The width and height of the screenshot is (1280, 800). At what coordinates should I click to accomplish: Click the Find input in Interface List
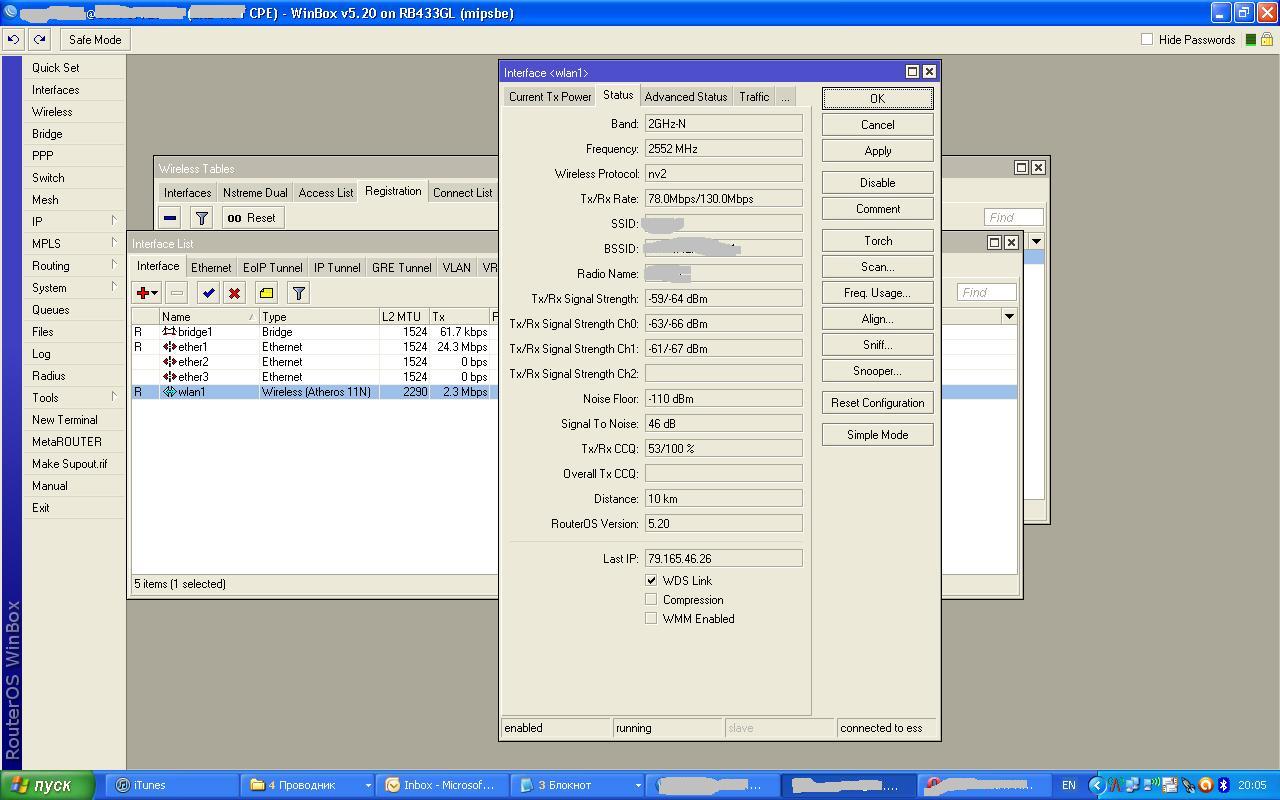tap(986, 292)
